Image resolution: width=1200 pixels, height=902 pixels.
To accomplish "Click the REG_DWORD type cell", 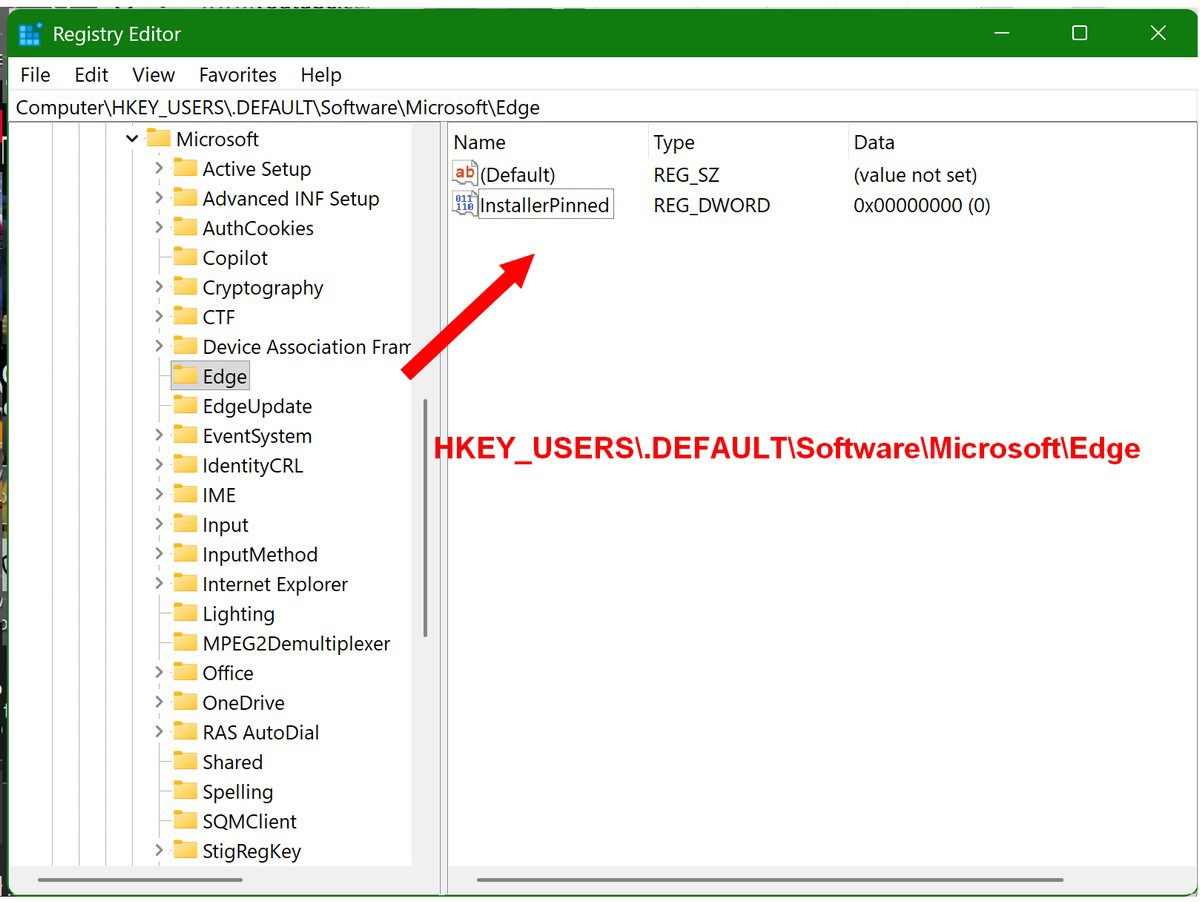I will coord(712,205).
